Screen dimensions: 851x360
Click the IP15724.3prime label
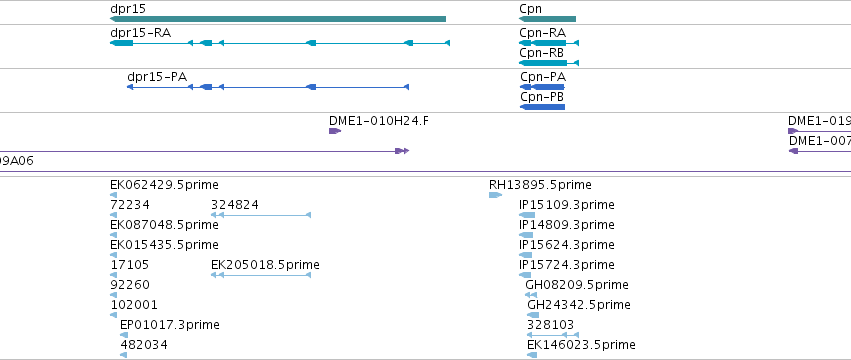tap(567, 264)
